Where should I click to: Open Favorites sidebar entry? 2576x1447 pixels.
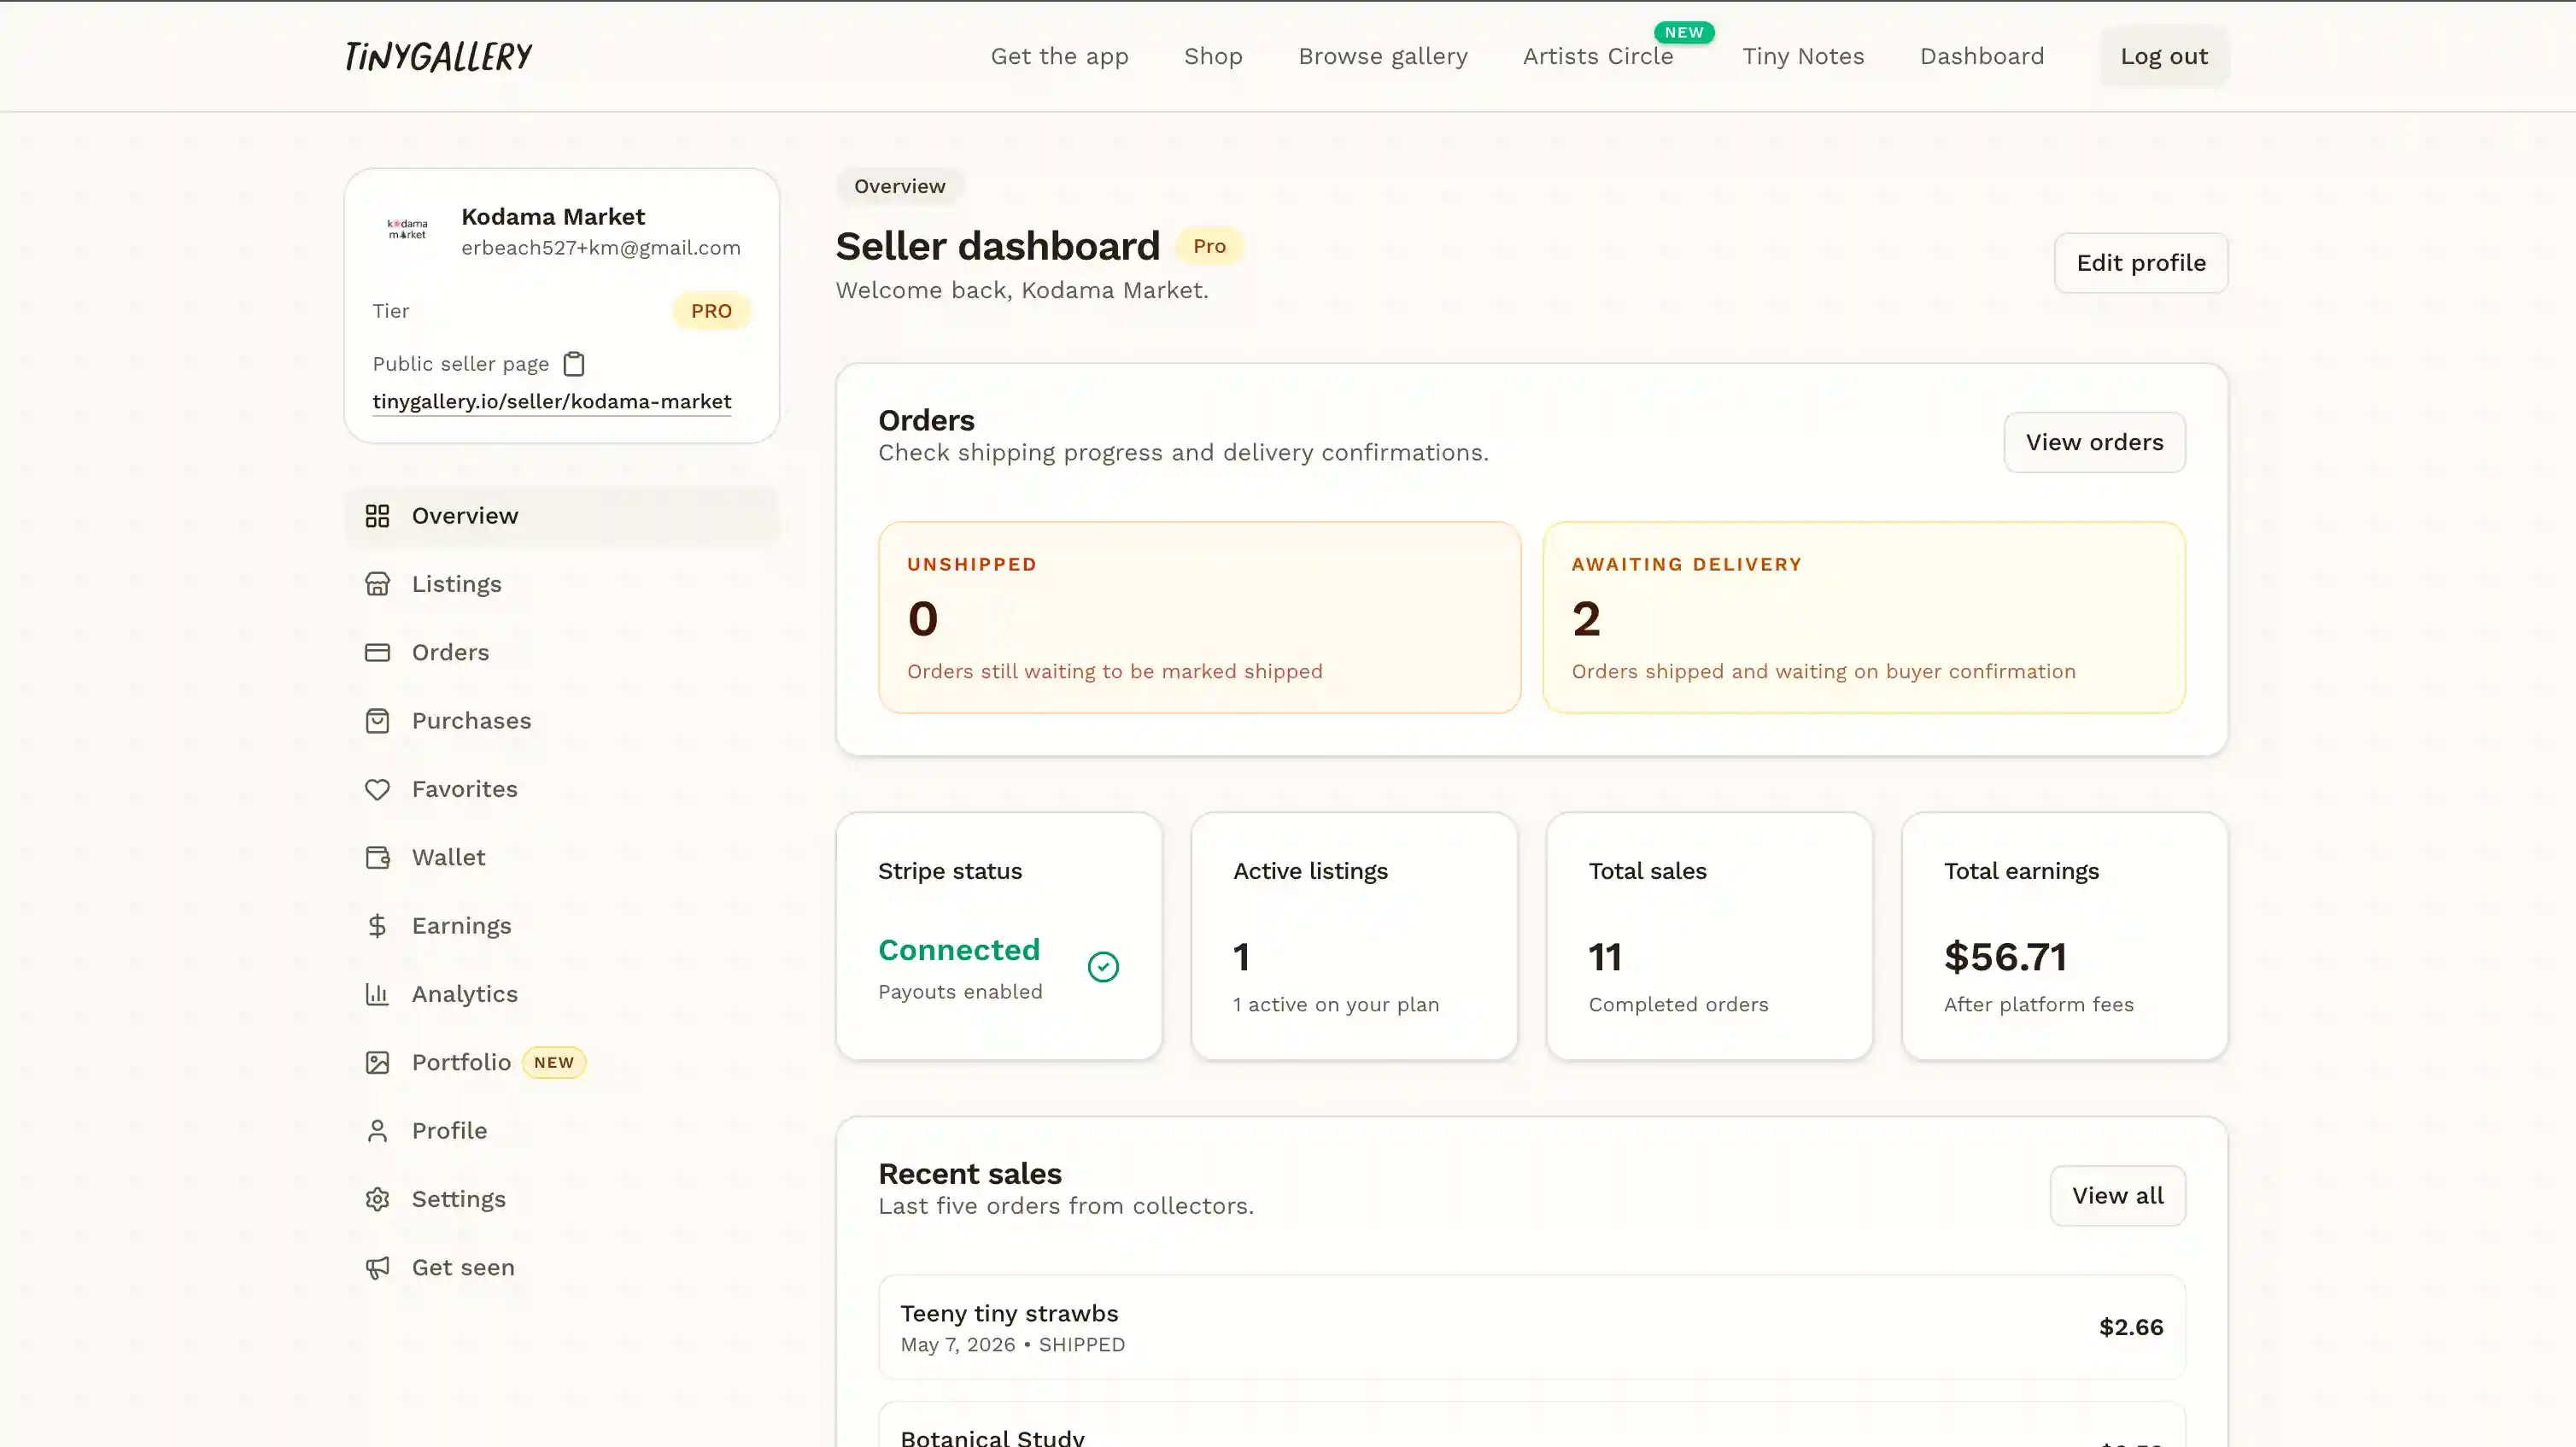pos(562,789)
